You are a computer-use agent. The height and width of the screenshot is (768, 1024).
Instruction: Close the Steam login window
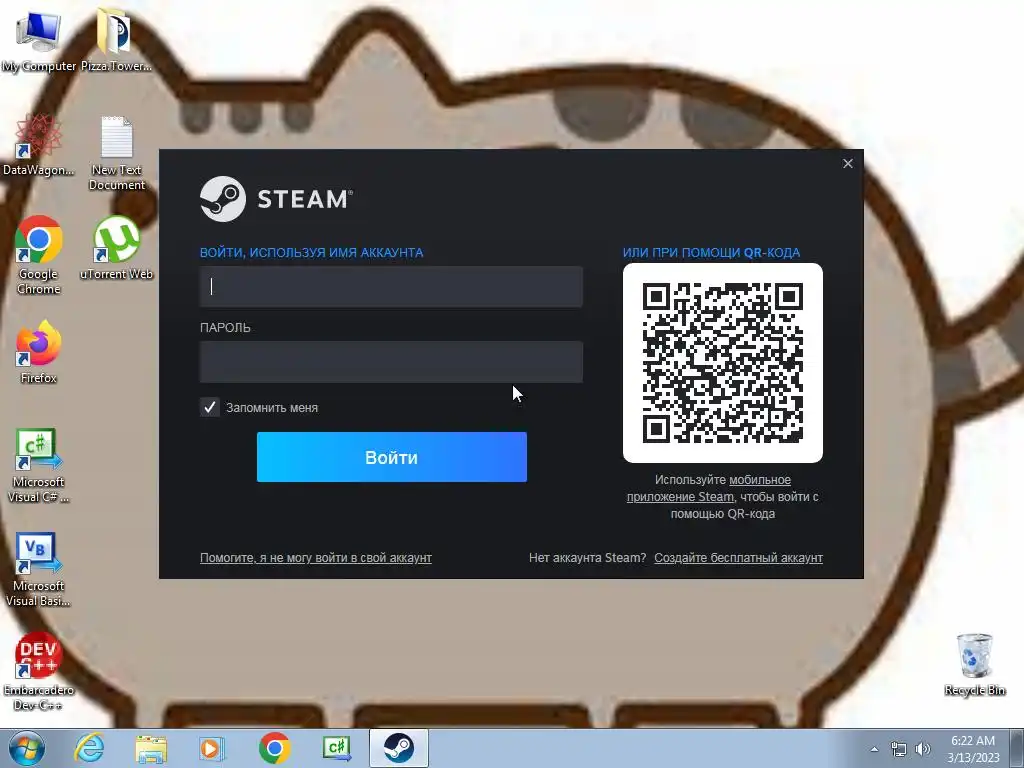[x=848, y=163]
